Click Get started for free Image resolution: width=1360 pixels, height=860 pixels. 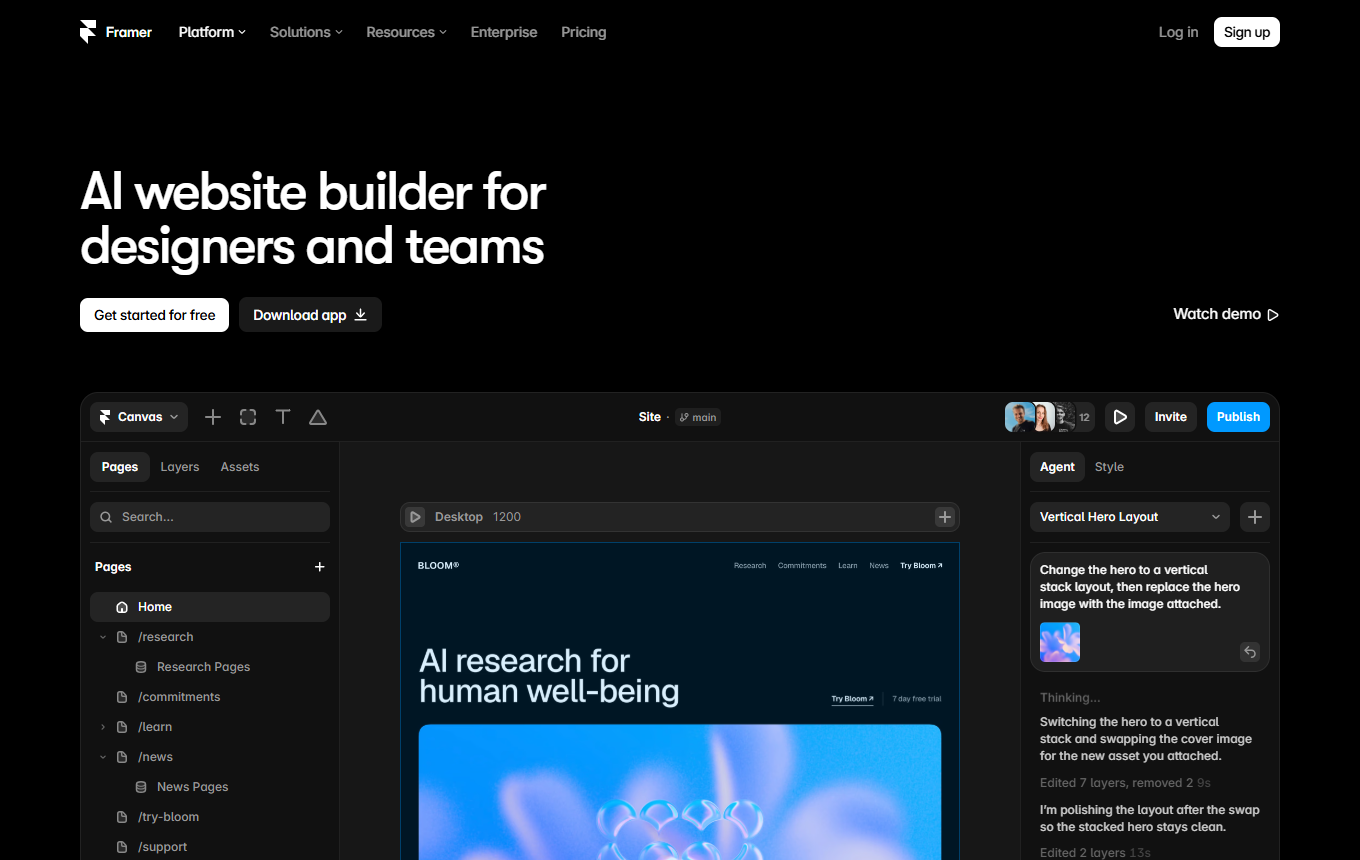(x=154, y=315)
